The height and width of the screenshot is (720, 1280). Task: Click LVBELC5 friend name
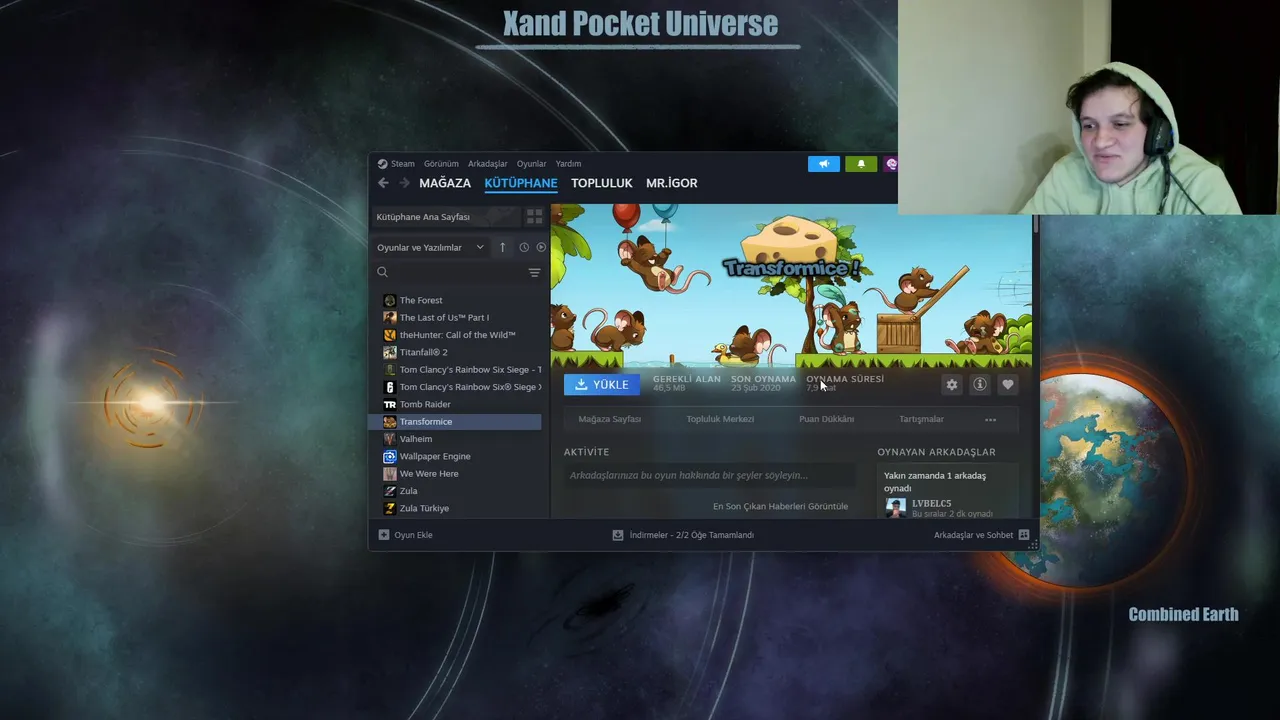click(931, 503)
